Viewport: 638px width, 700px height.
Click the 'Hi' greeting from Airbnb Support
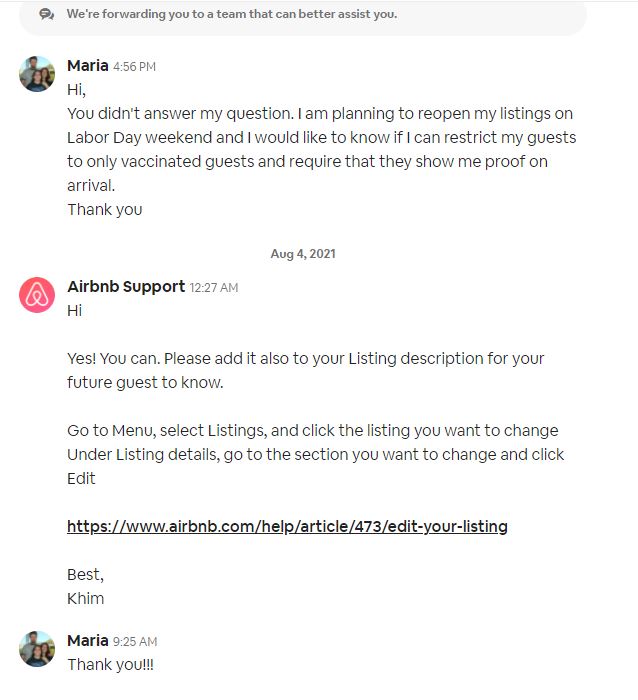75,310
